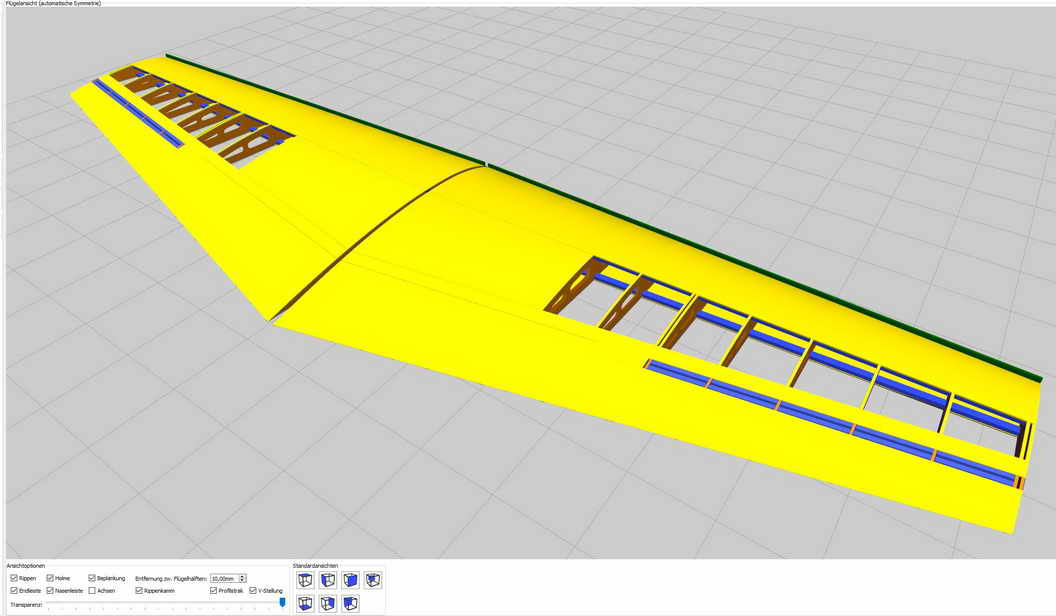Toggle Nasenleiste visibility
Image resolution: width=1056 pixels, height=616 pixels.
[51, 591]
